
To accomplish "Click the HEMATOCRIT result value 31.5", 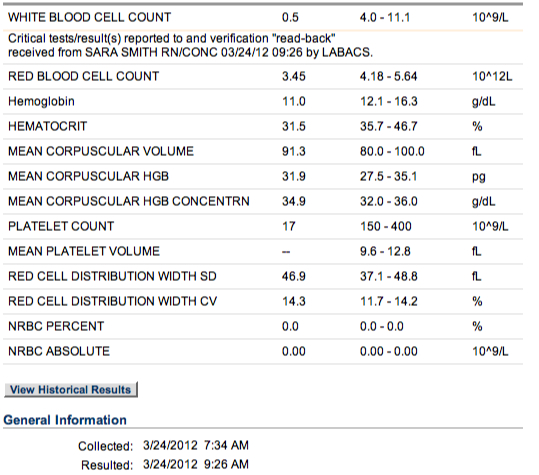I will pyautogui.click(x=294, y=126).
